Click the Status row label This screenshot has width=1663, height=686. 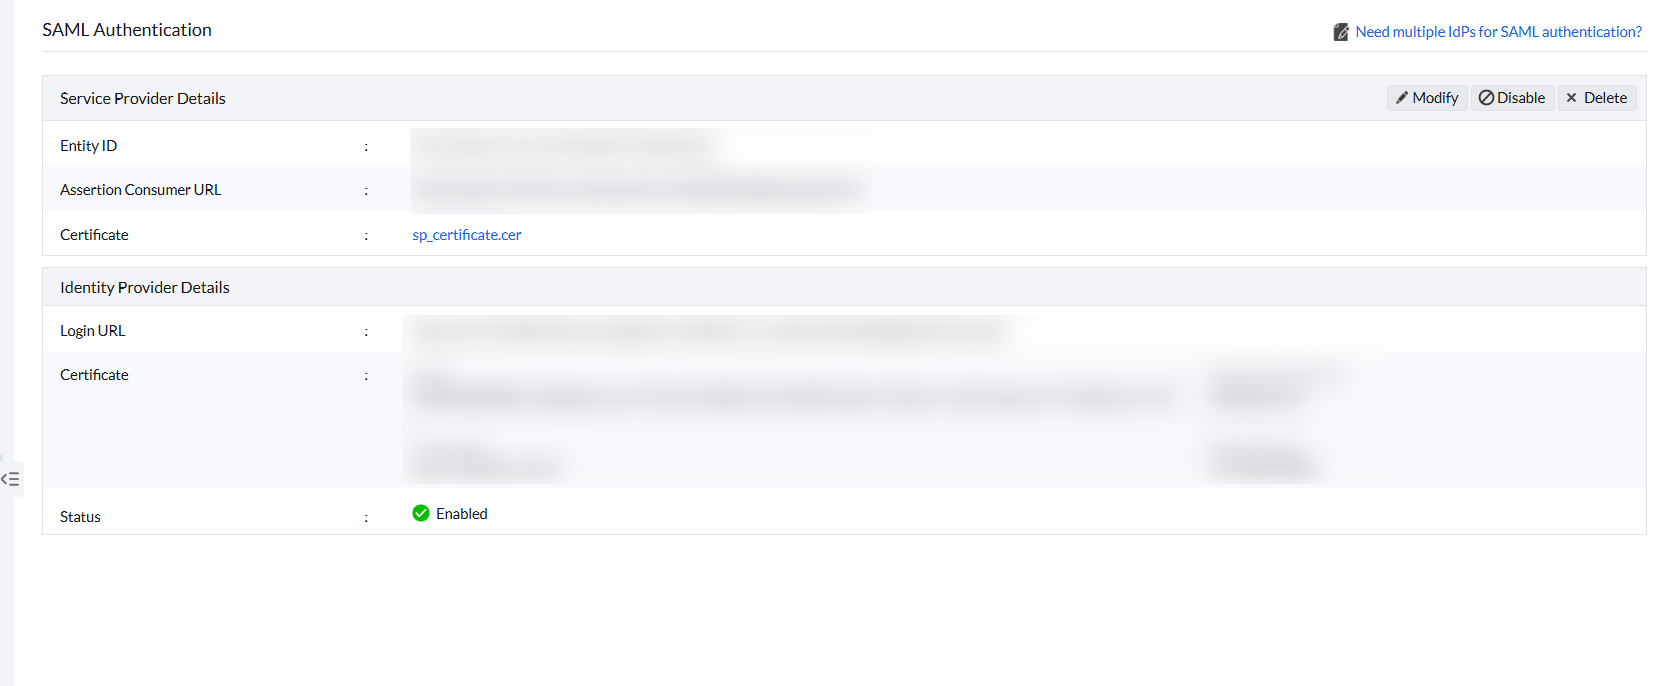coord(80,517)
